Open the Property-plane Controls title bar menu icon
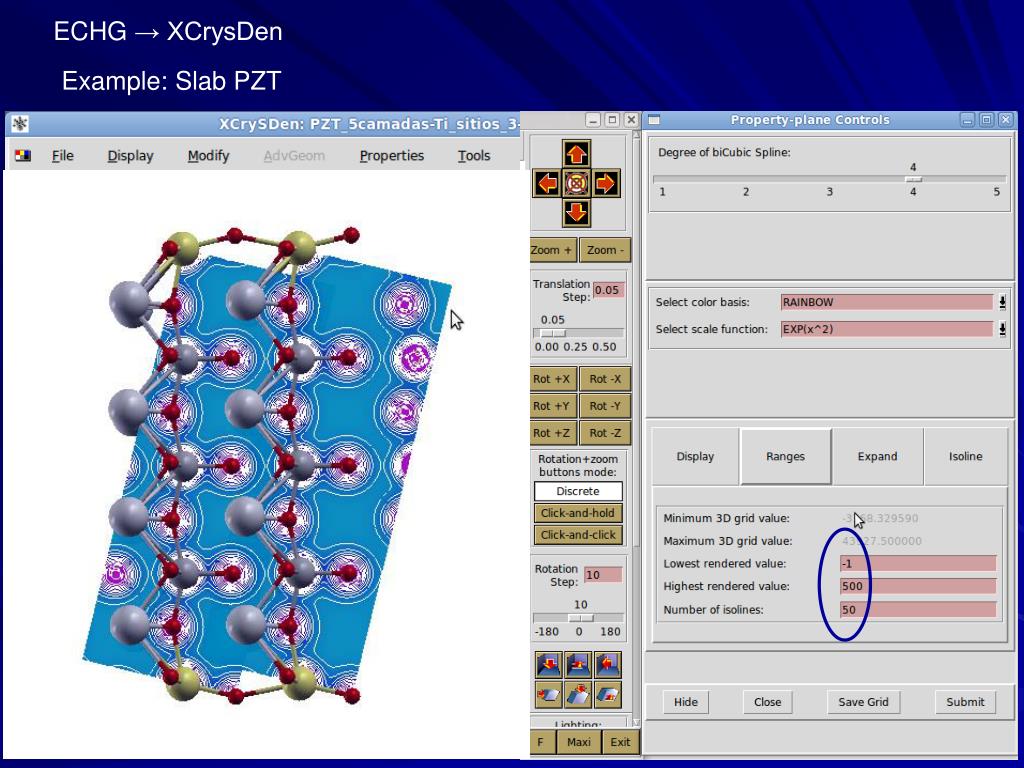1024x768 pixels. (x=654, y=120)
